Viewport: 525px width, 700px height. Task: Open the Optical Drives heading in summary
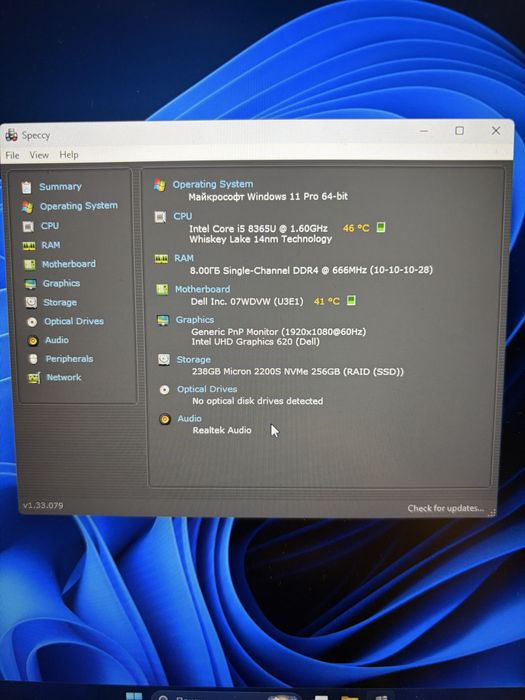(207, 389)
